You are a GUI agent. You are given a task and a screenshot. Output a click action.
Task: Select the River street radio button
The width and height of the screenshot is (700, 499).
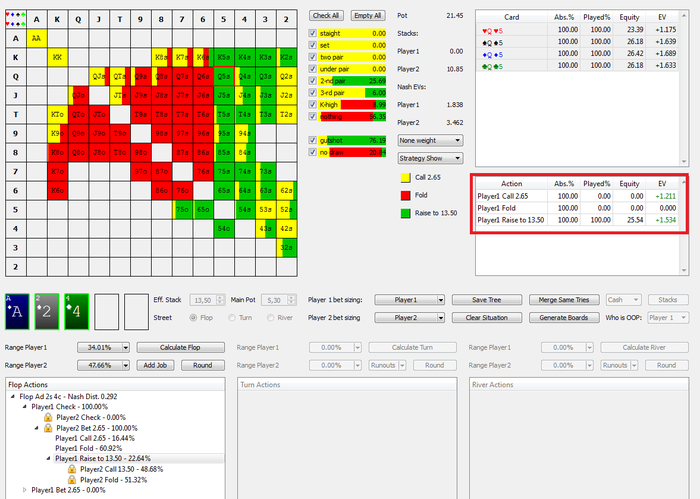coord(271,317)
